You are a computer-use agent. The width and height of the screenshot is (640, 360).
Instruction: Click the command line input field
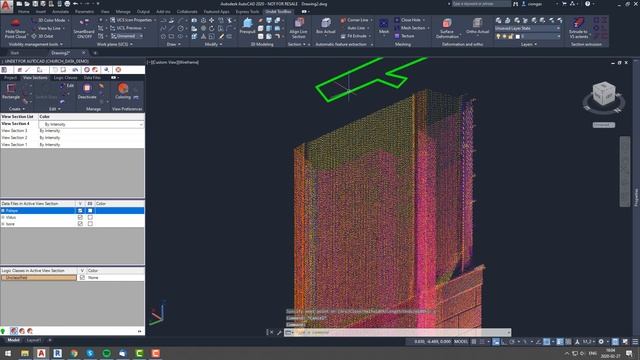click(x=400, y=332)
